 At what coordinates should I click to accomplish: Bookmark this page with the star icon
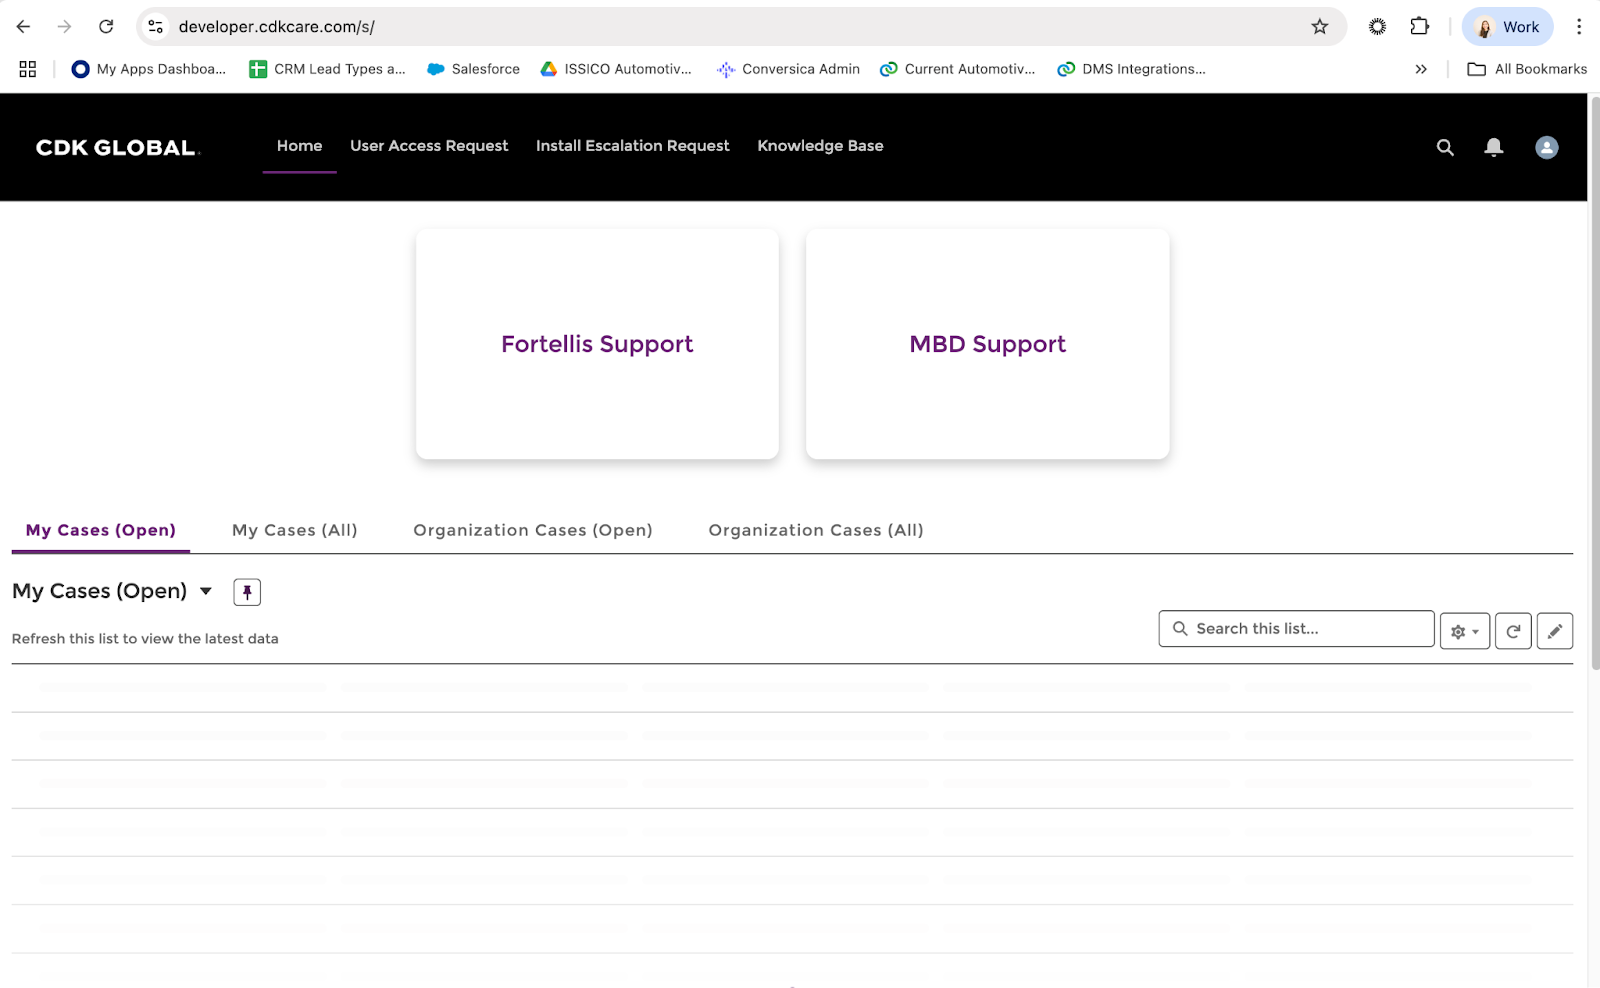[x=1320, y=27]
